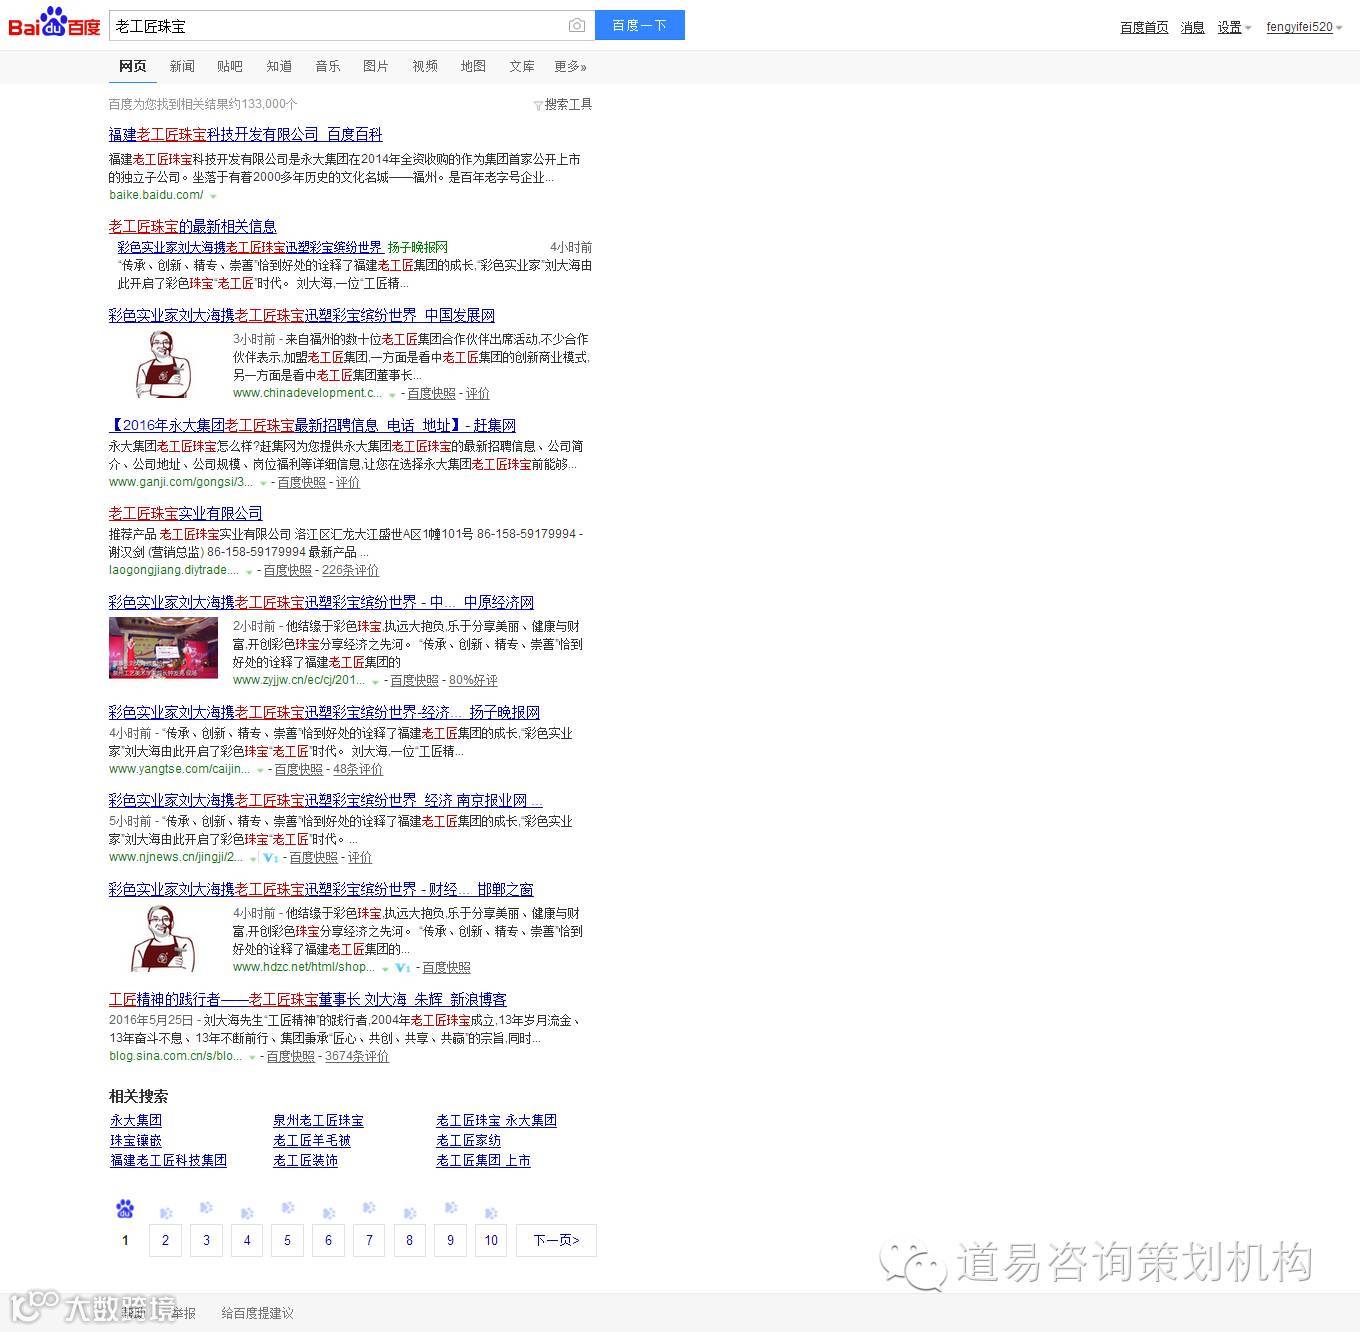Expand dropdown arrow next to ganji.com URL
The image size is (1360, 1332).
pos(263,483)
